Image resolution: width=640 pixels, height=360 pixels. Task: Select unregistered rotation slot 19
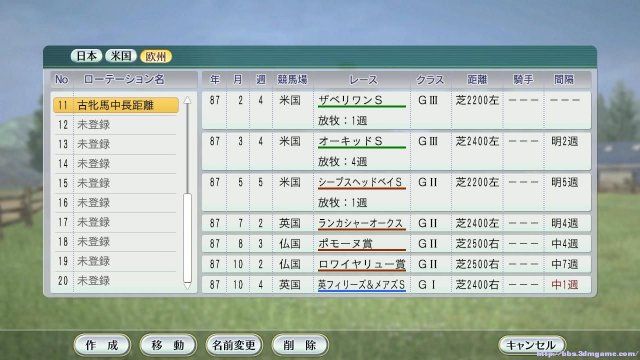tap(116, 261)
